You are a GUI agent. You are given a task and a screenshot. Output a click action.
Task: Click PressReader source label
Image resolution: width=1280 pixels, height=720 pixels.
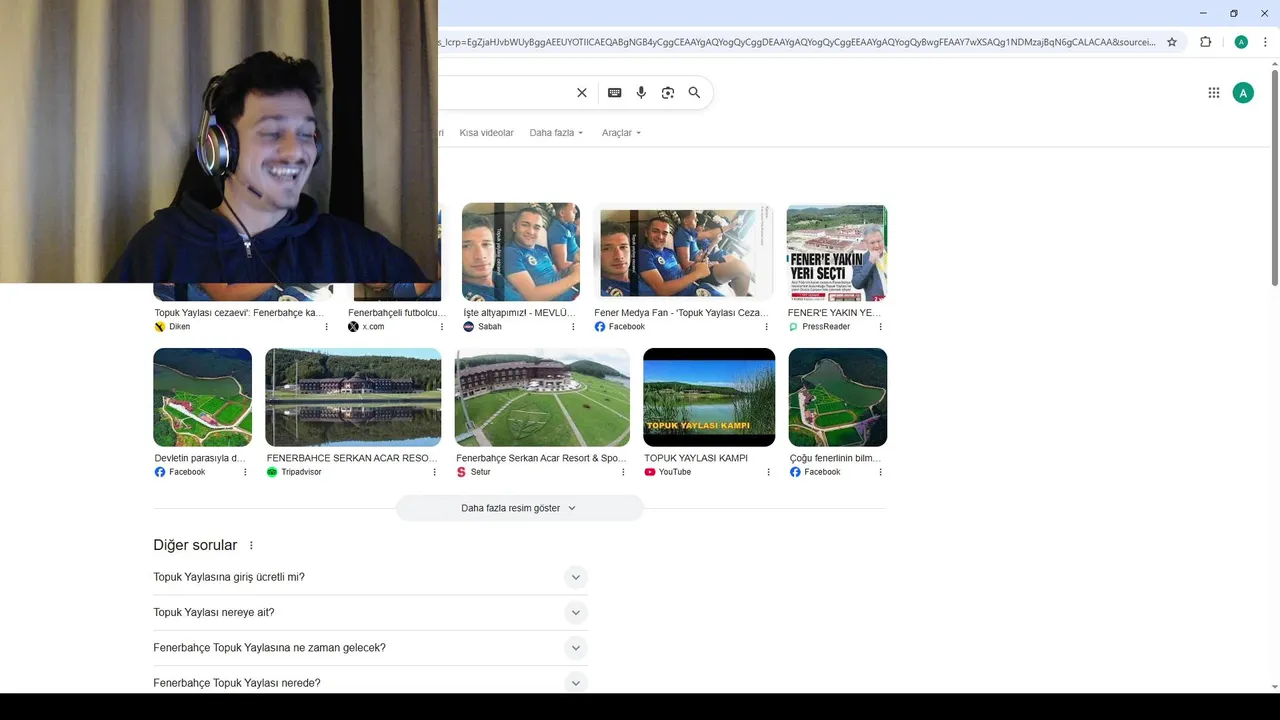[826, 327]
